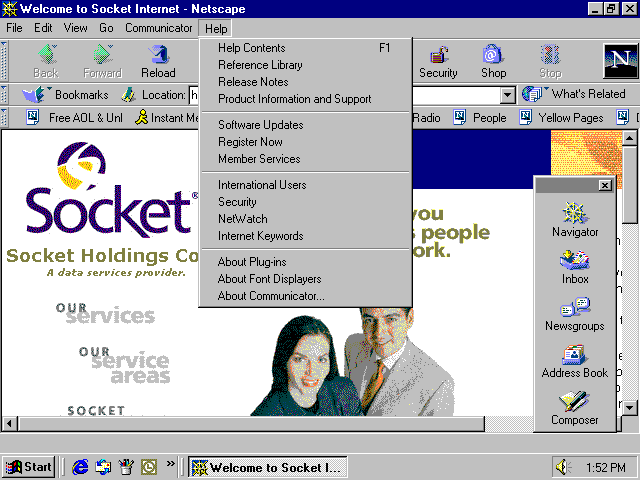The height and width of the screenshot is (480, 640).
Task: Open Internet Explorer from quick launch
Action: pyautogui.click(x=80, y=467)
